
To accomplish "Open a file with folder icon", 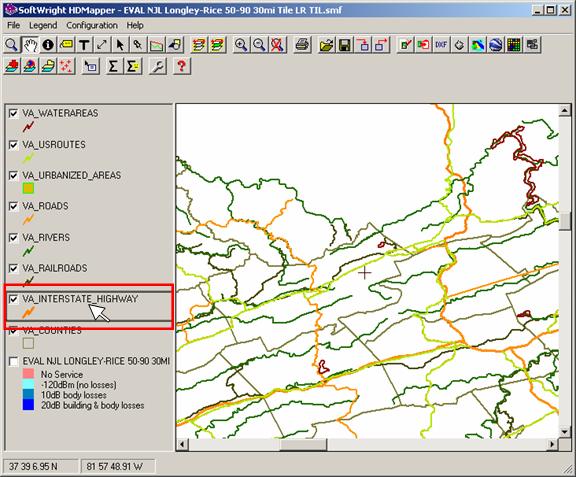I will (327, 45).
